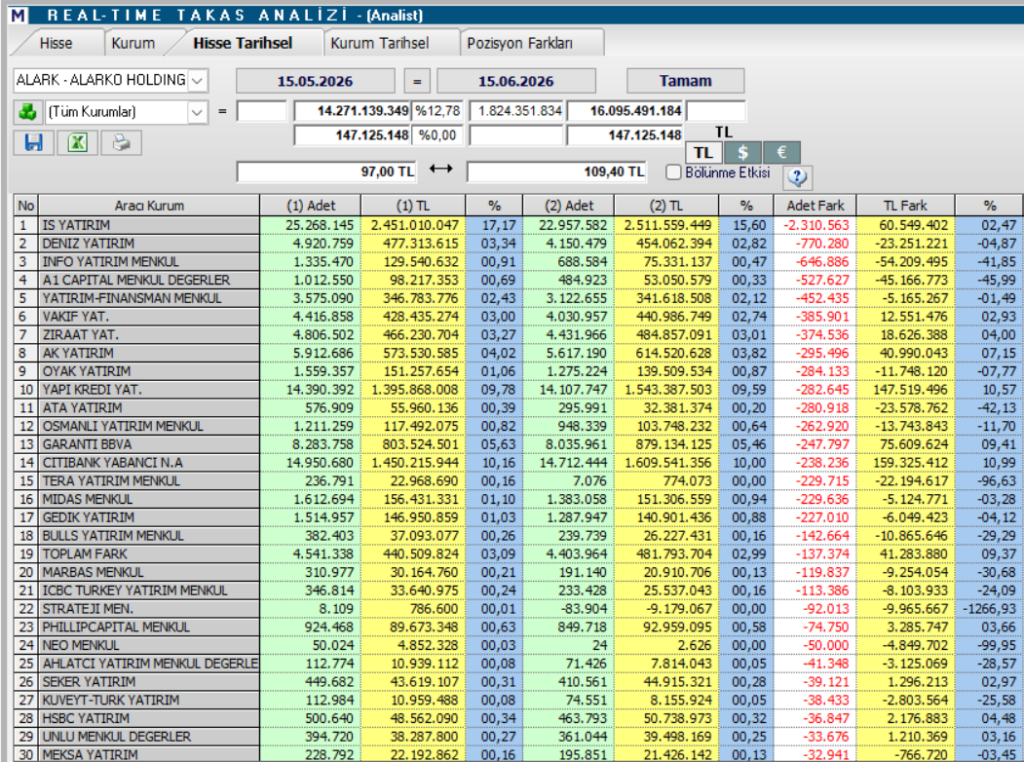
Task: Click the empty field after the equals sign
Action: coord(261,111)
